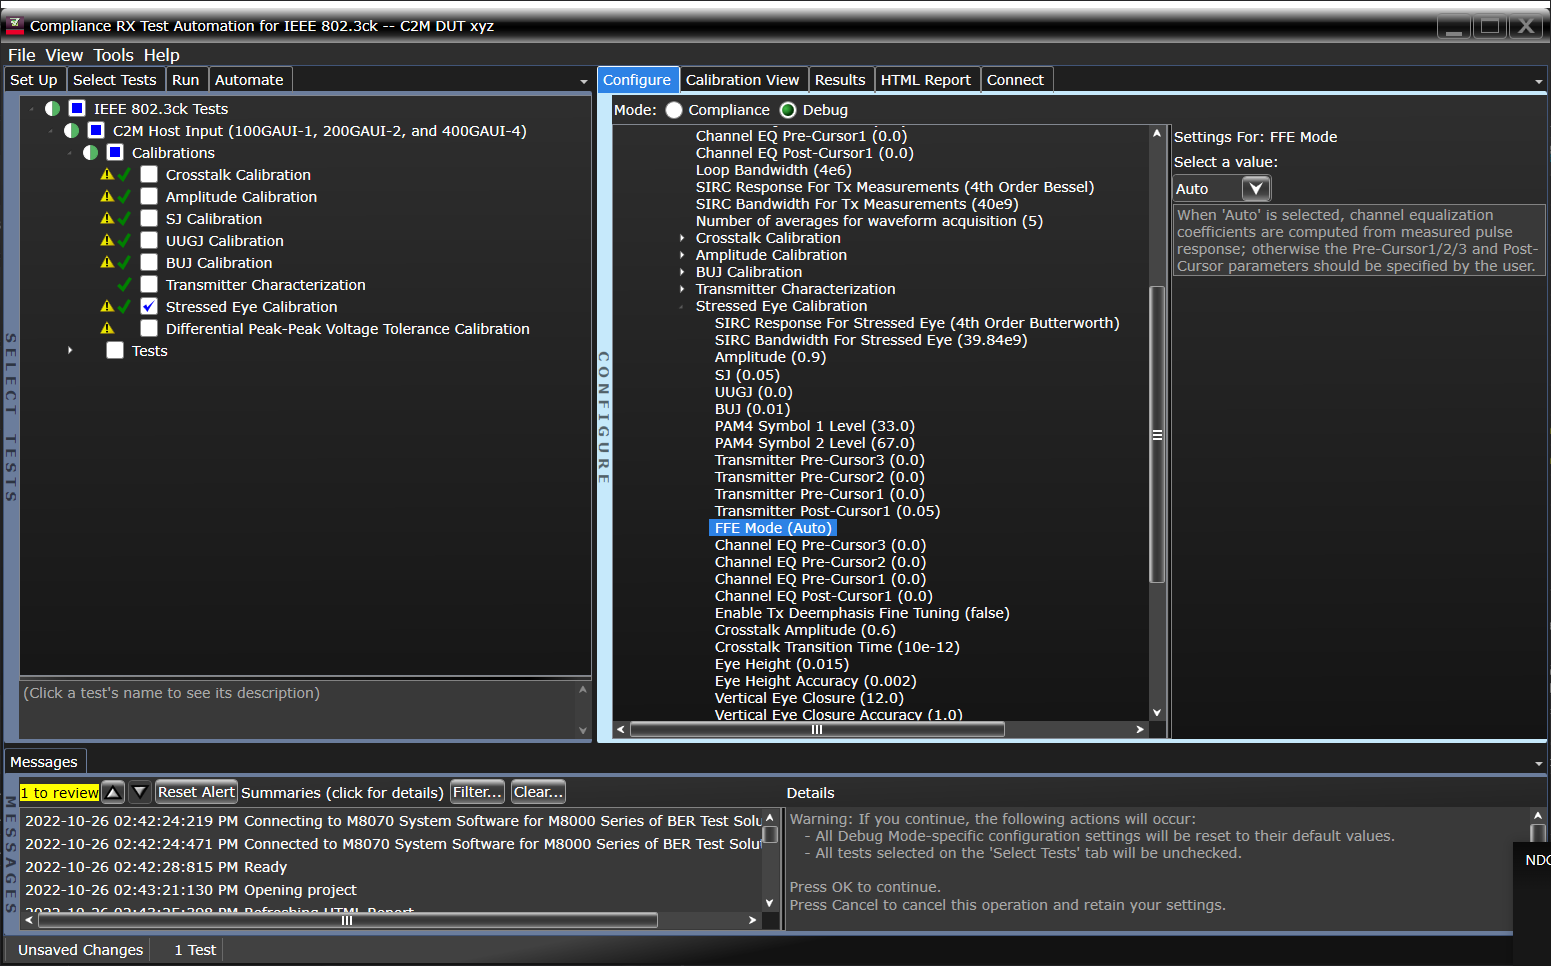Click green checkmark icon next to SJ Calibration

point(124,219)
